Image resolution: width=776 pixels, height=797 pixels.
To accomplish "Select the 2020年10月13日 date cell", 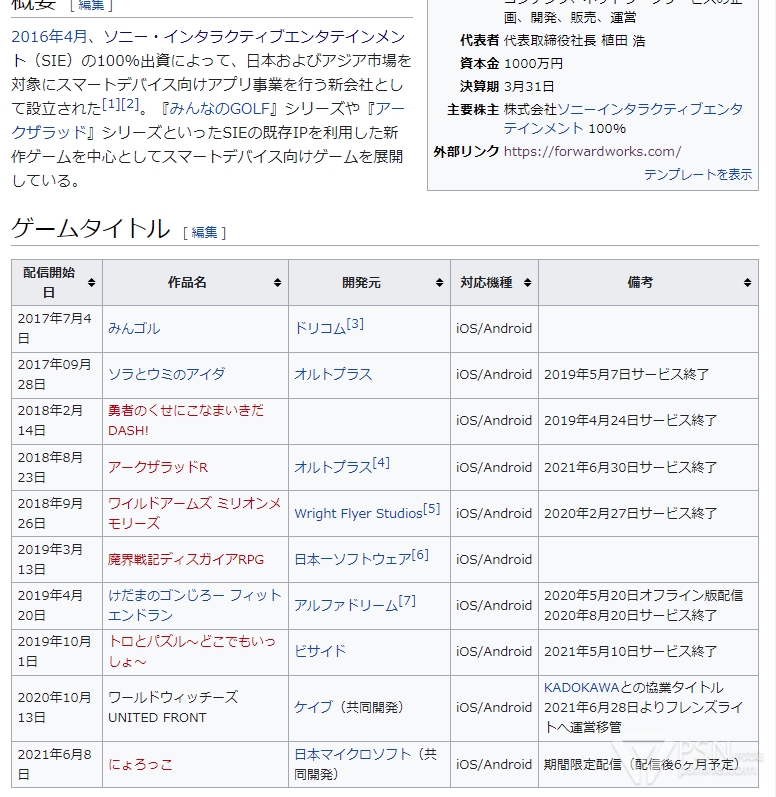I will tap(57, 707).
